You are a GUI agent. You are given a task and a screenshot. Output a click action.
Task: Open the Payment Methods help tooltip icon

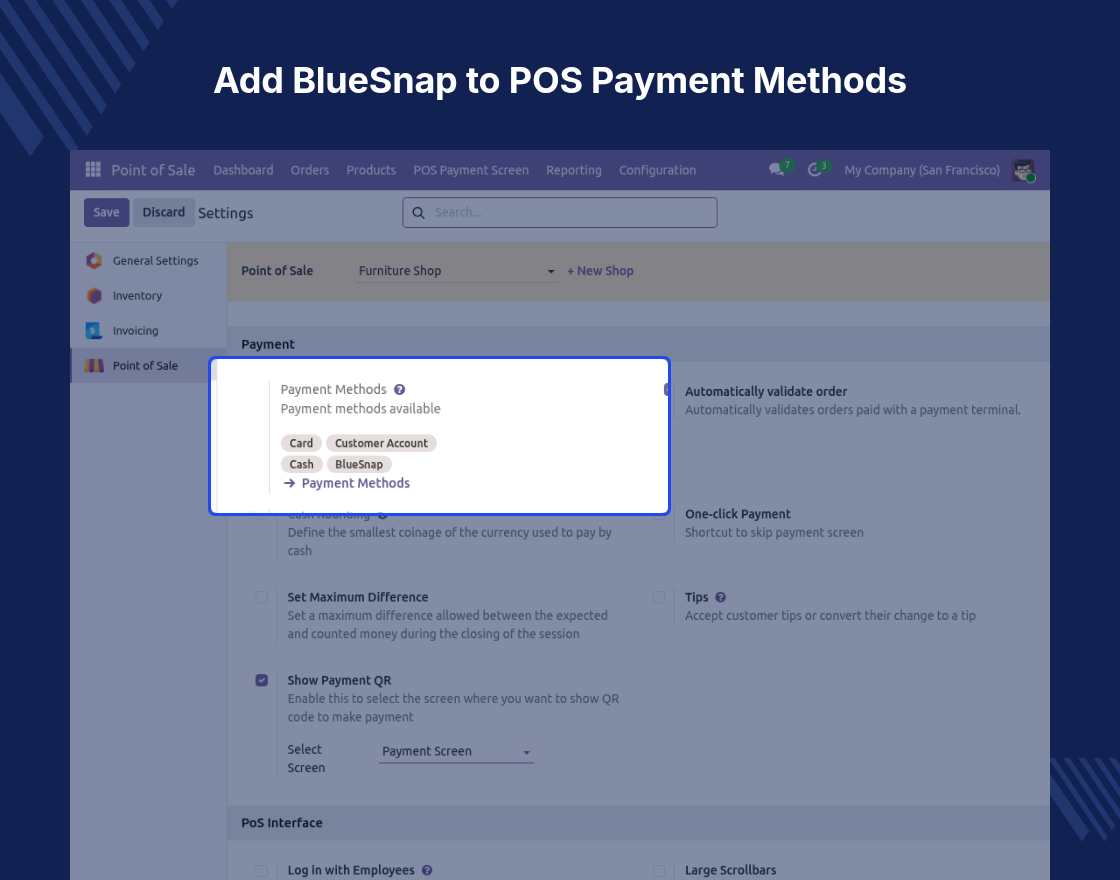[399, 389]
